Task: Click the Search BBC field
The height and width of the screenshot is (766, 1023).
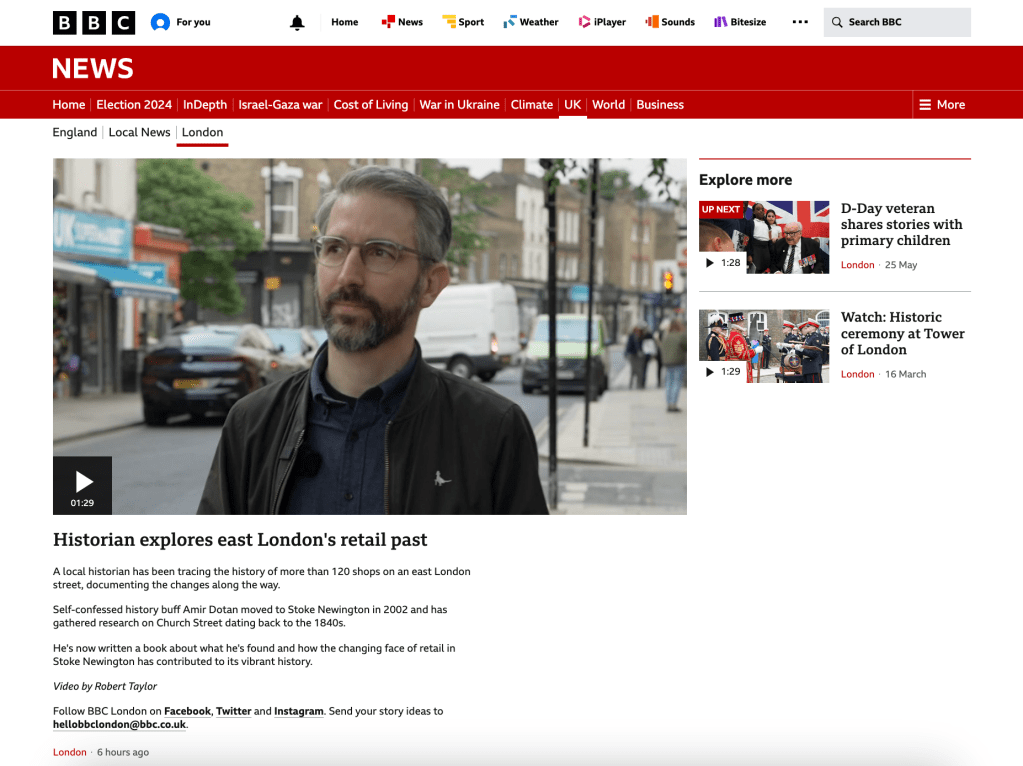Action: (x=897, y=22)
